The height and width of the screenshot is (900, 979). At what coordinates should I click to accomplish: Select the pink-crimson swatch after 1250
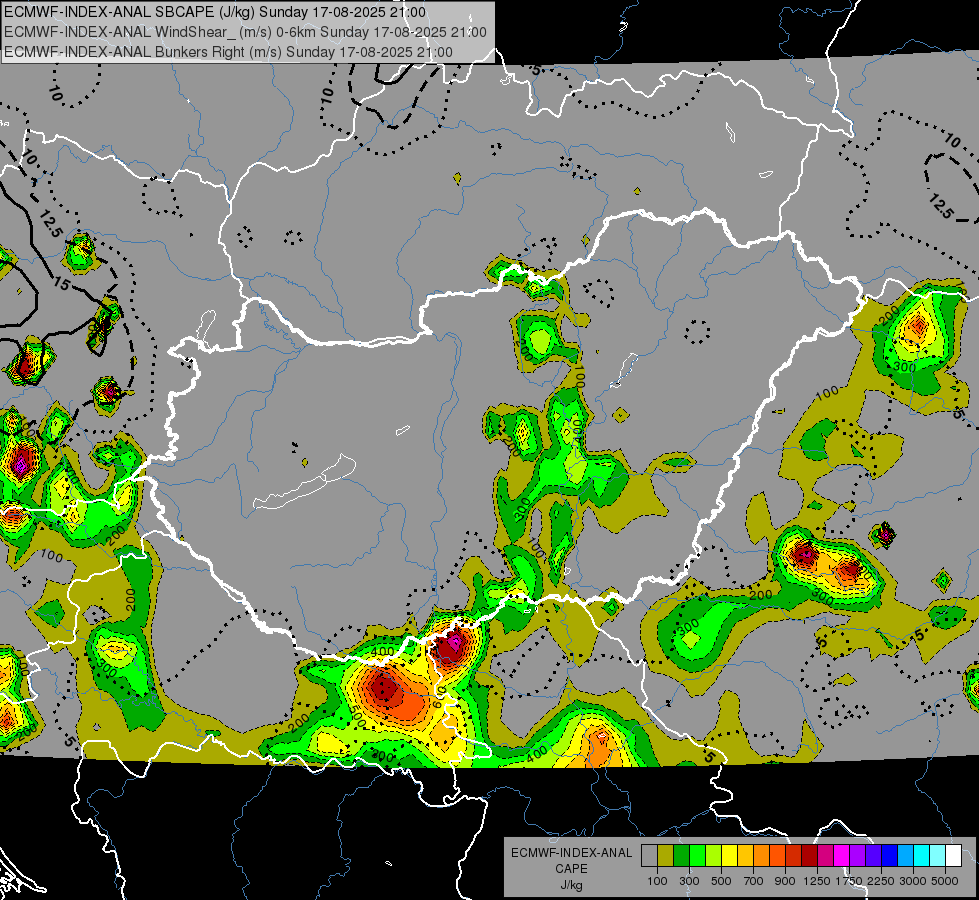pos(825,855)
